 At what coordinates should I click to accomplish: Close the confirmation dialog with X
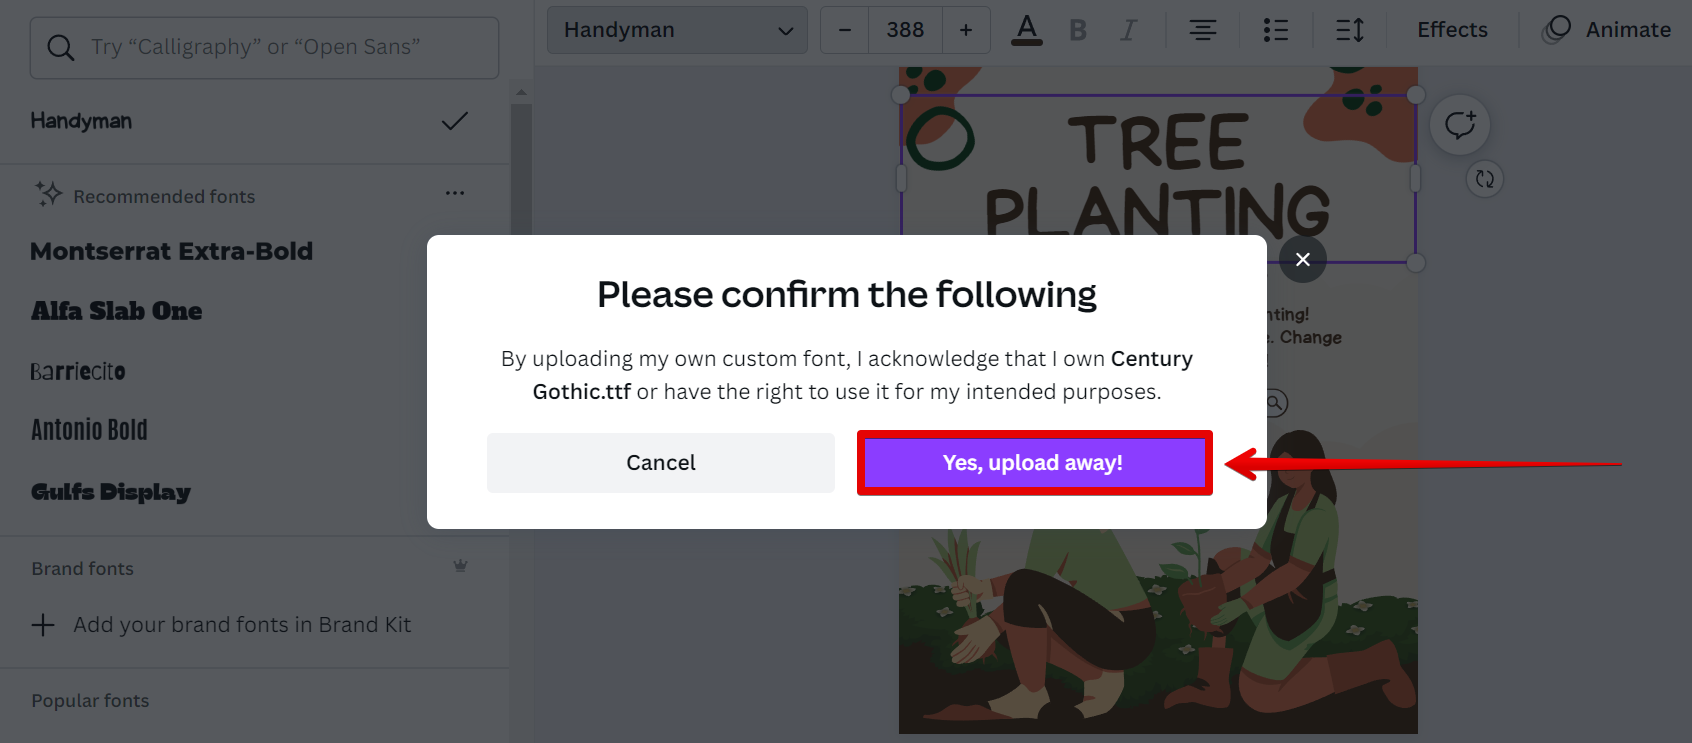[x=1303, y=260]
